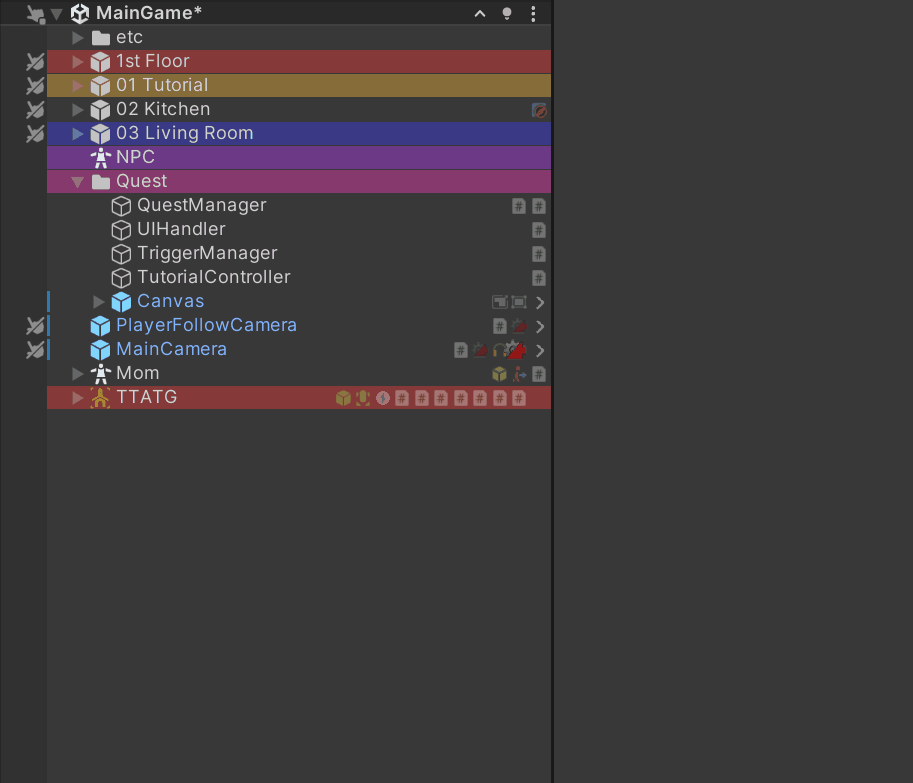Toggle the picking icon for 1st Floor
This screenshot has width=913, height=783.
(x=35, y=62)
